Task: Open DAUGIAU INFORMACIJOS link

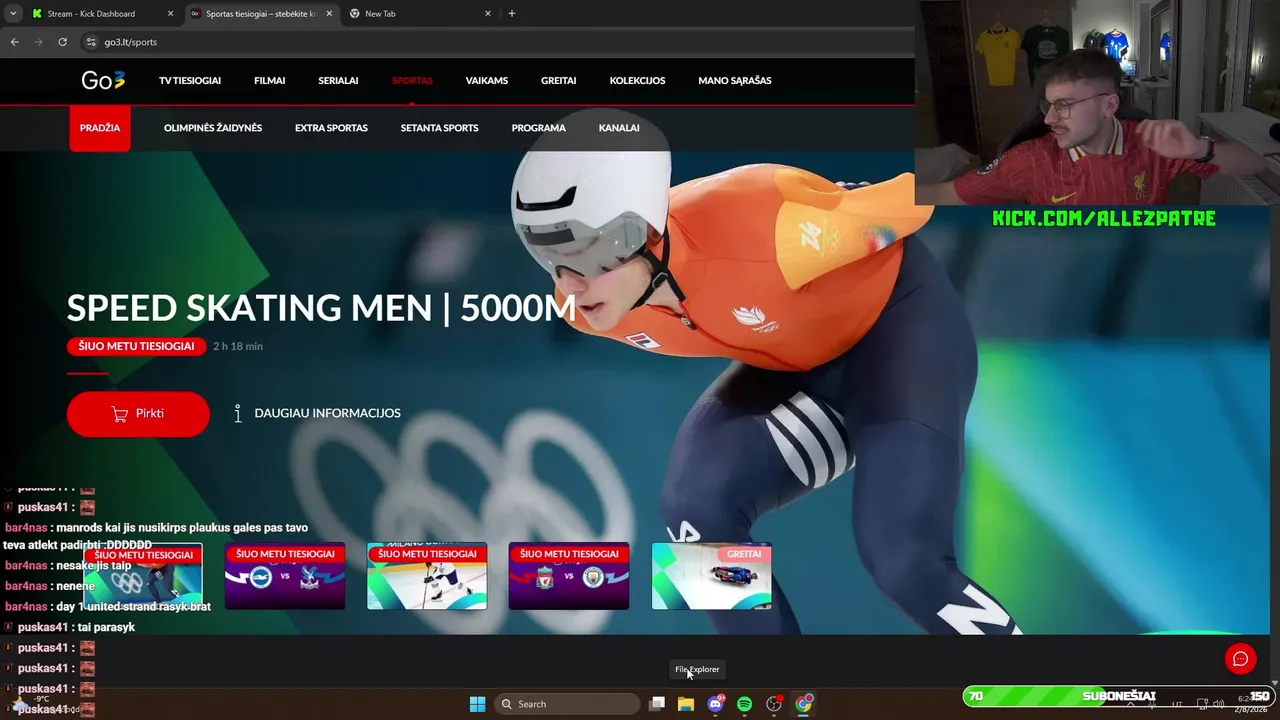Action: point(327,413)
